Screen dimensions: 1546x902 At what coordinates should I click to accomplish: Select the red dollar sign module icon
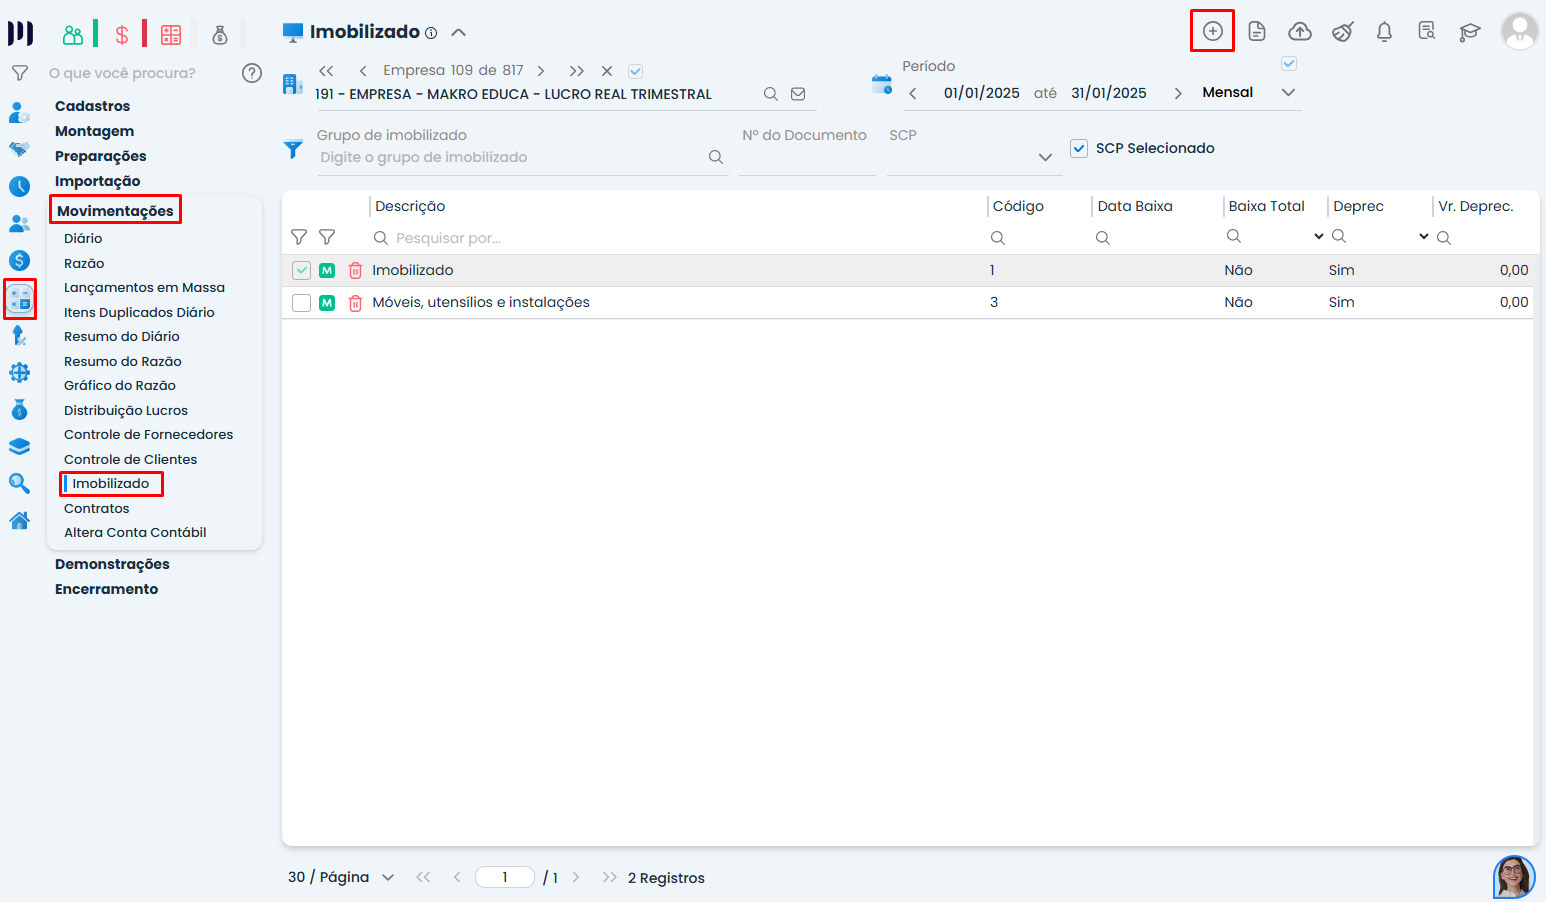tap(122, 35)
